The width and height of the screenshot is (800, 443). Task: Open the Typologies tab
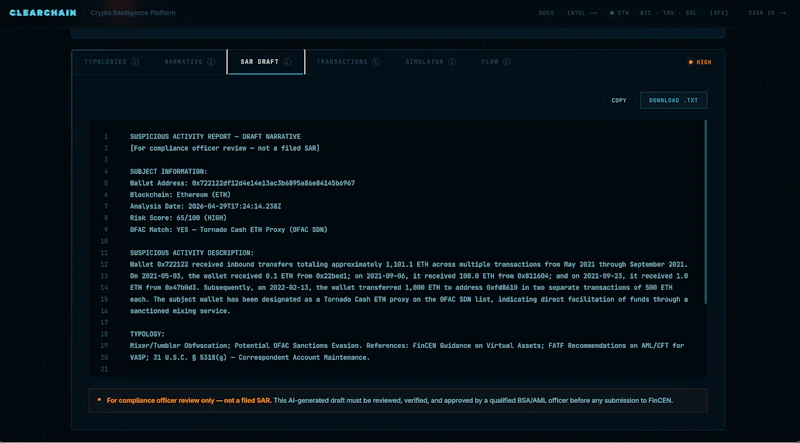pos(111,62)
